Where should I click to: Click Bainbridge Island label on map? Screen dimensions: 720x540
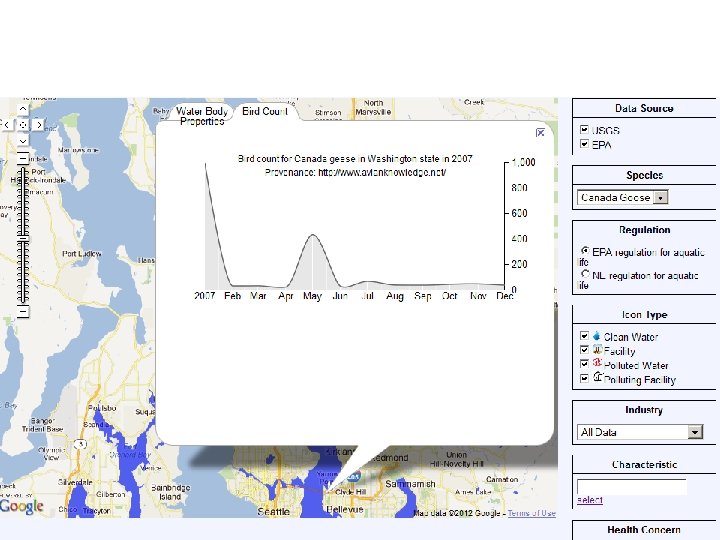(x=170, y=492)
